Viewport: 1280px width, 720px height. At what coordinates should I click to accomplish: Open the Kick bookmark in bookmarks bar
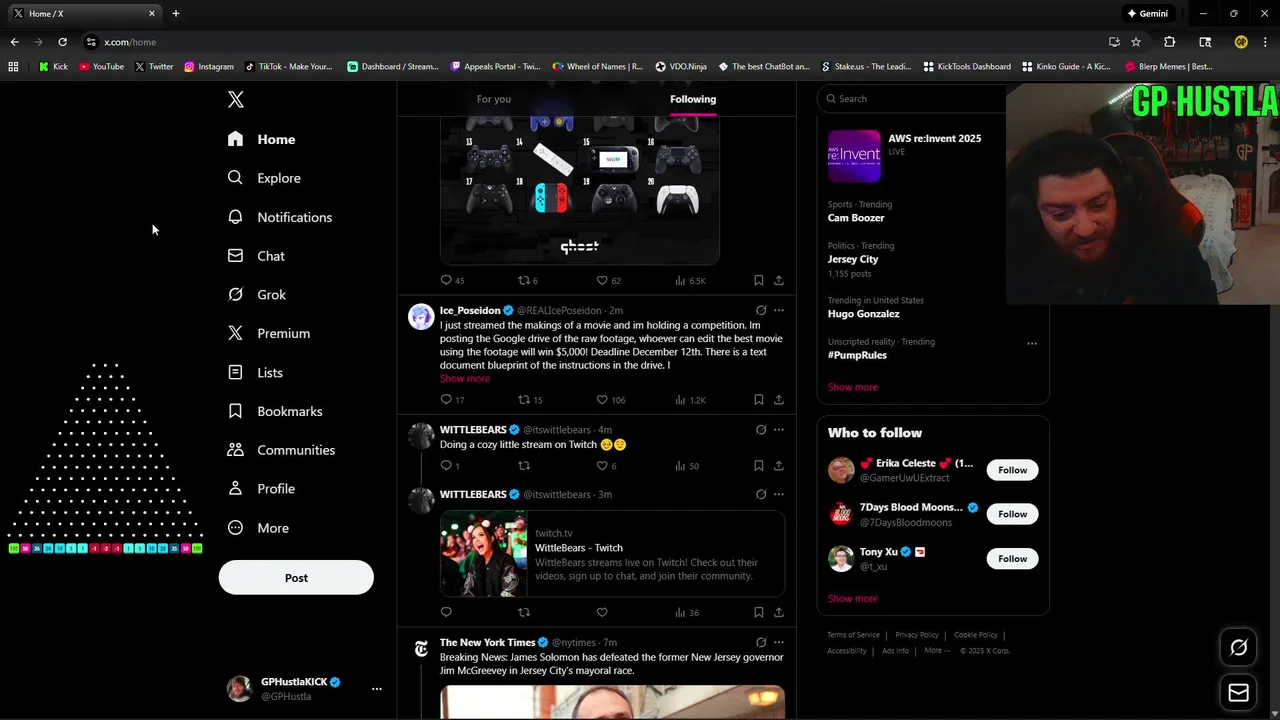click(53, 67)
